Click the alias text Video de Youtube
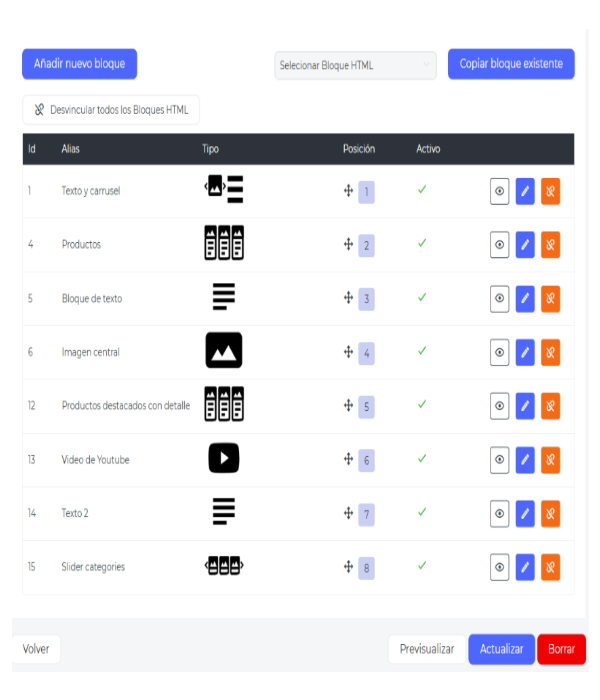 click(x=96, y=460)
